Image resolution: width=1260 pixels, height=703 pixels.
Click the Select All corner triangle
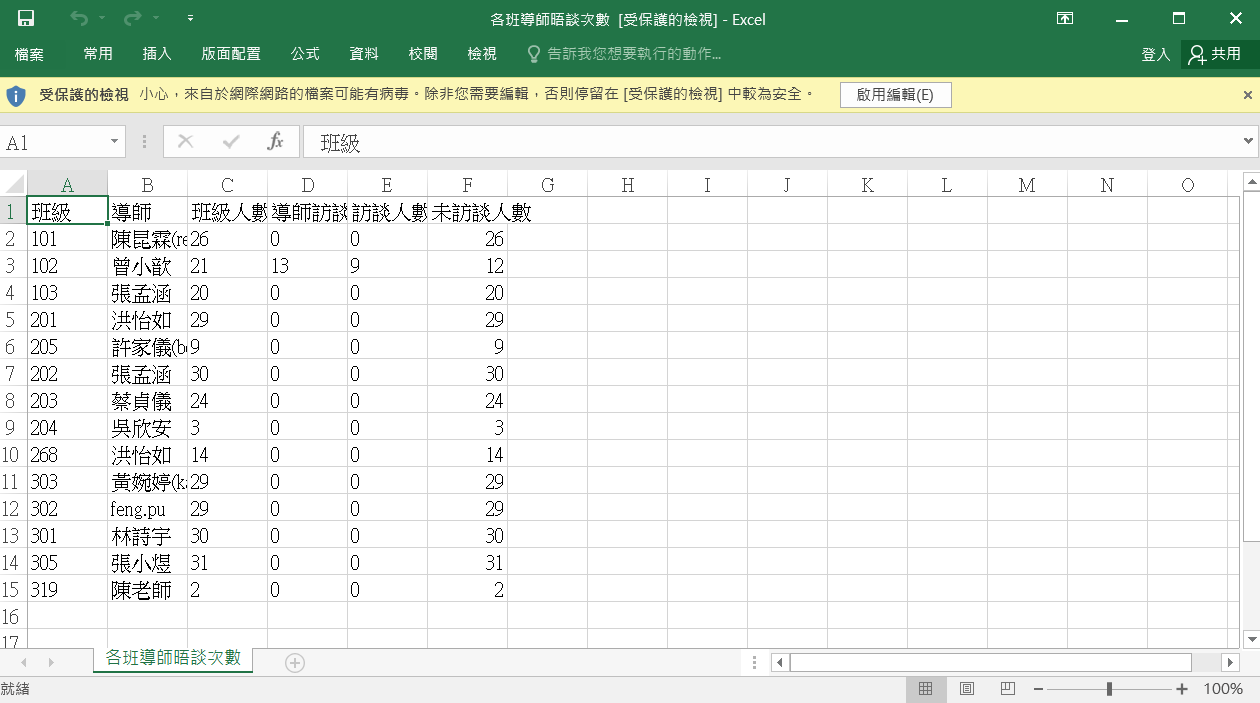tap(13, 185)
